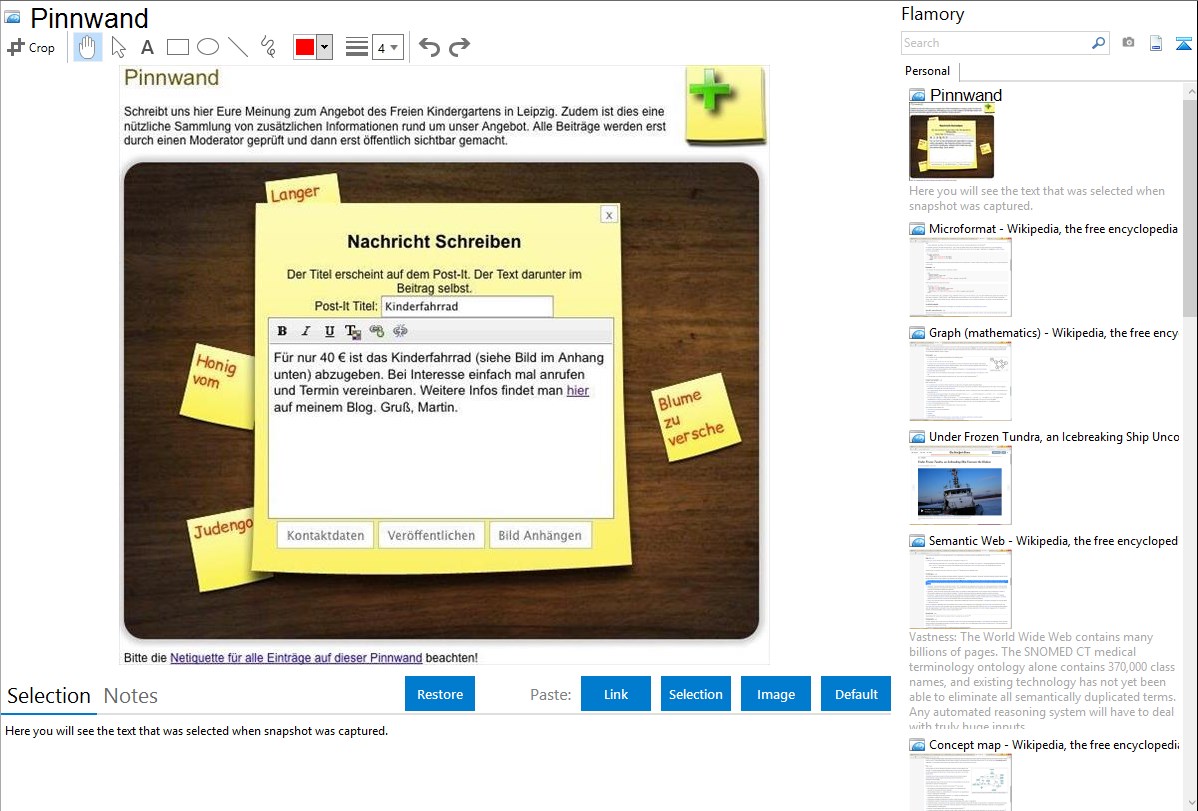This screenshot has width=1198, height=811.
Task: Click the red color swatch
Action: point(305,47)
